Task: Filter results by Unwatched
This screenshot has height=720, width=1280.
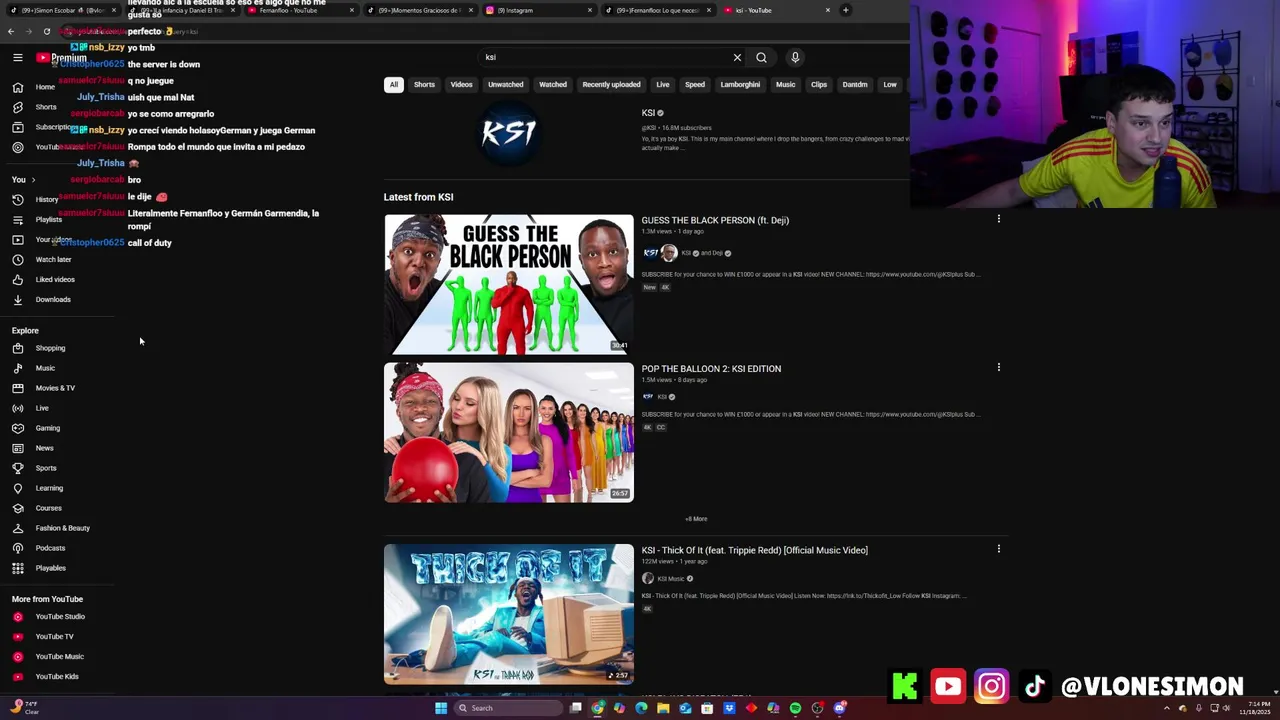Action: tap(505, 85)
